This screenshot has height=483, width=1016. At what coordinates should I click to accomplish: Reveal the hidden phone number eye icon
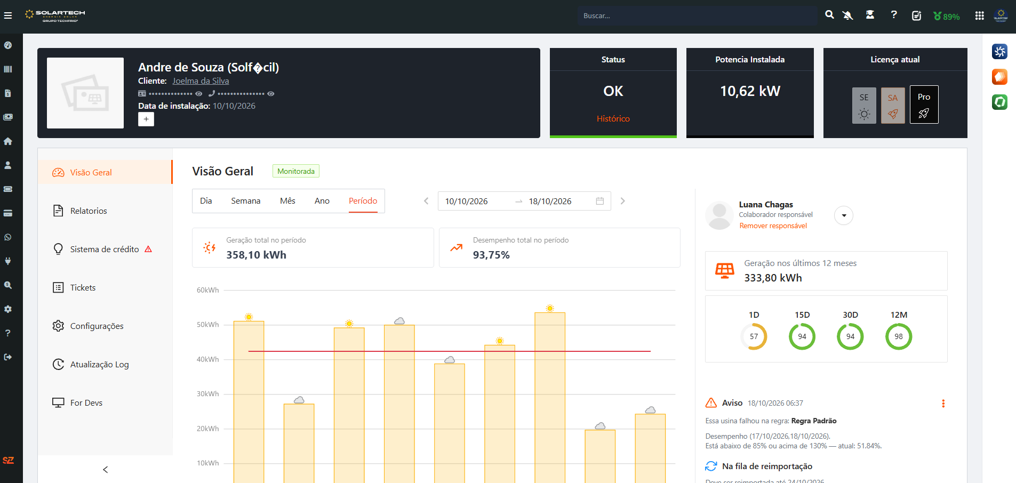(271, 93)
